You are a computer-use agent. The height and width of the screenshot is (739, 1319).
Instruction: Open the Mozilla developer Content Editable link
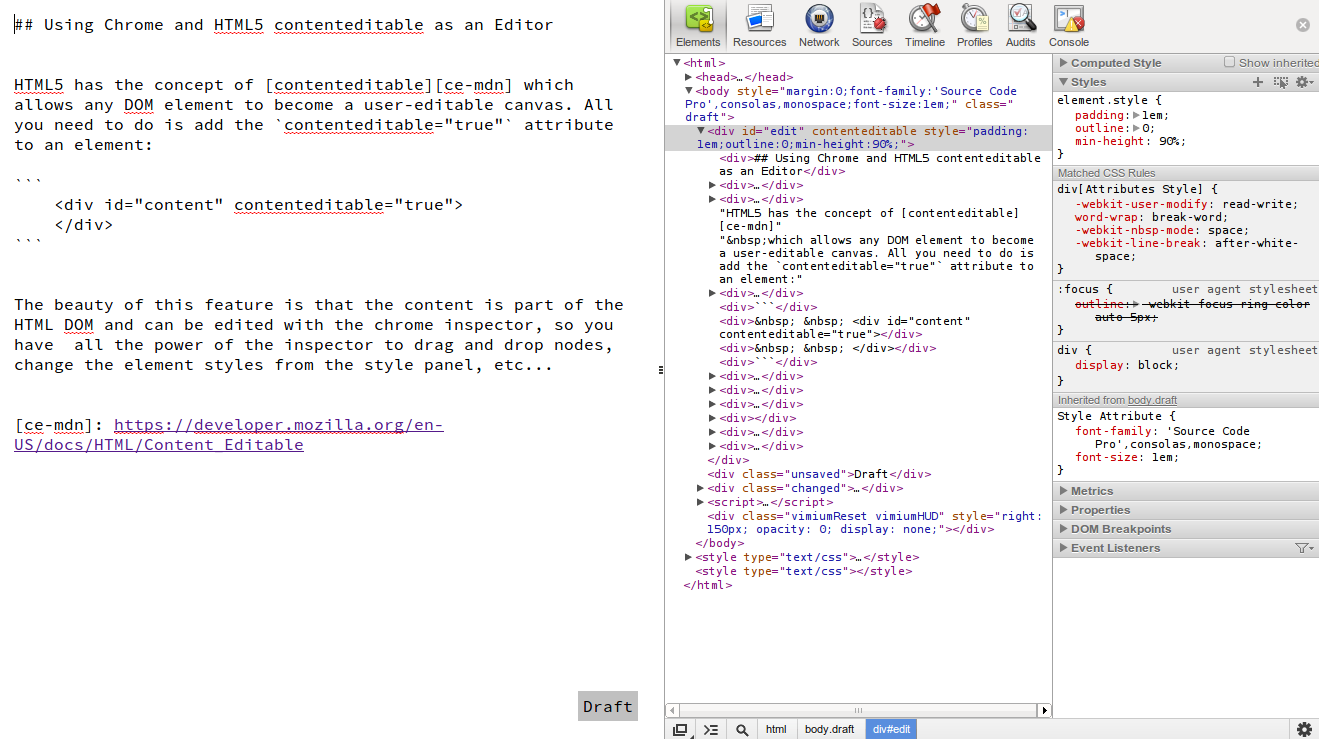[229, 435]
